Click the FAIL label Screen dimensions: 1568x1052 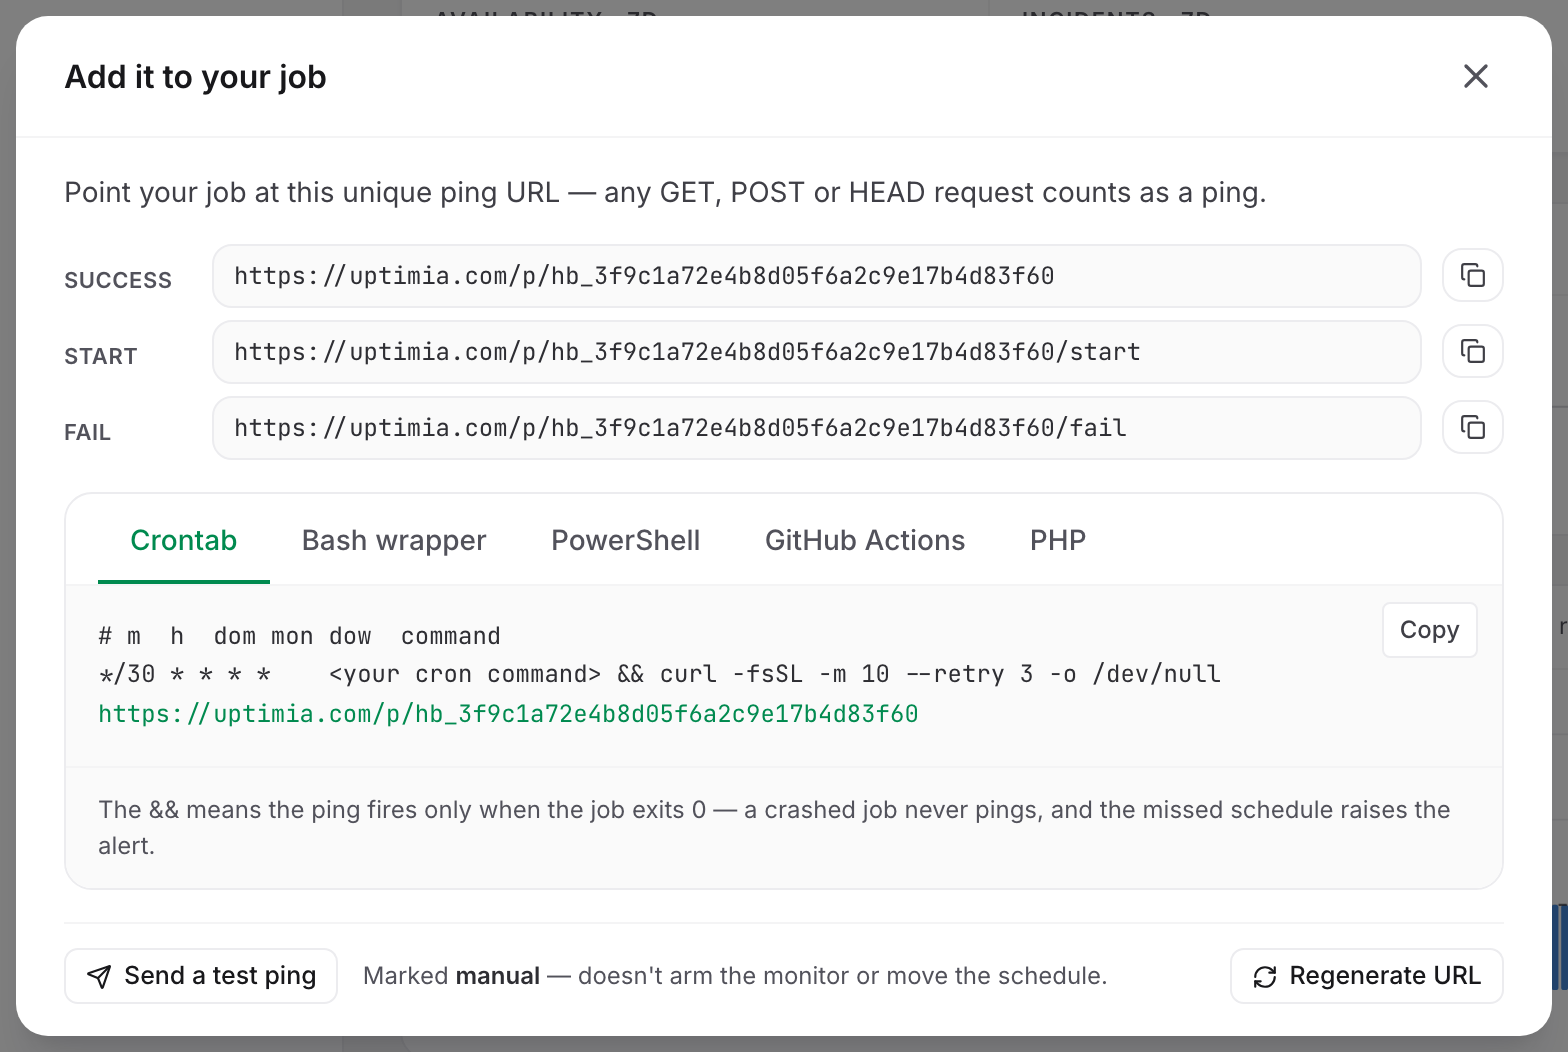point(88,432)
